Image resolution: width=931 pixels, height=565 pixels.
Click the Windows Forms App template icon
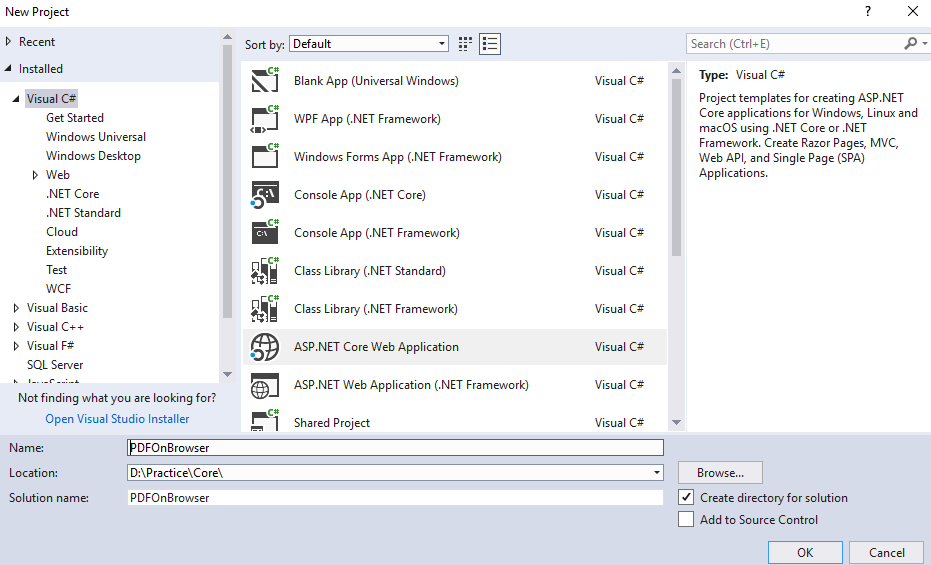pos(265,156)
